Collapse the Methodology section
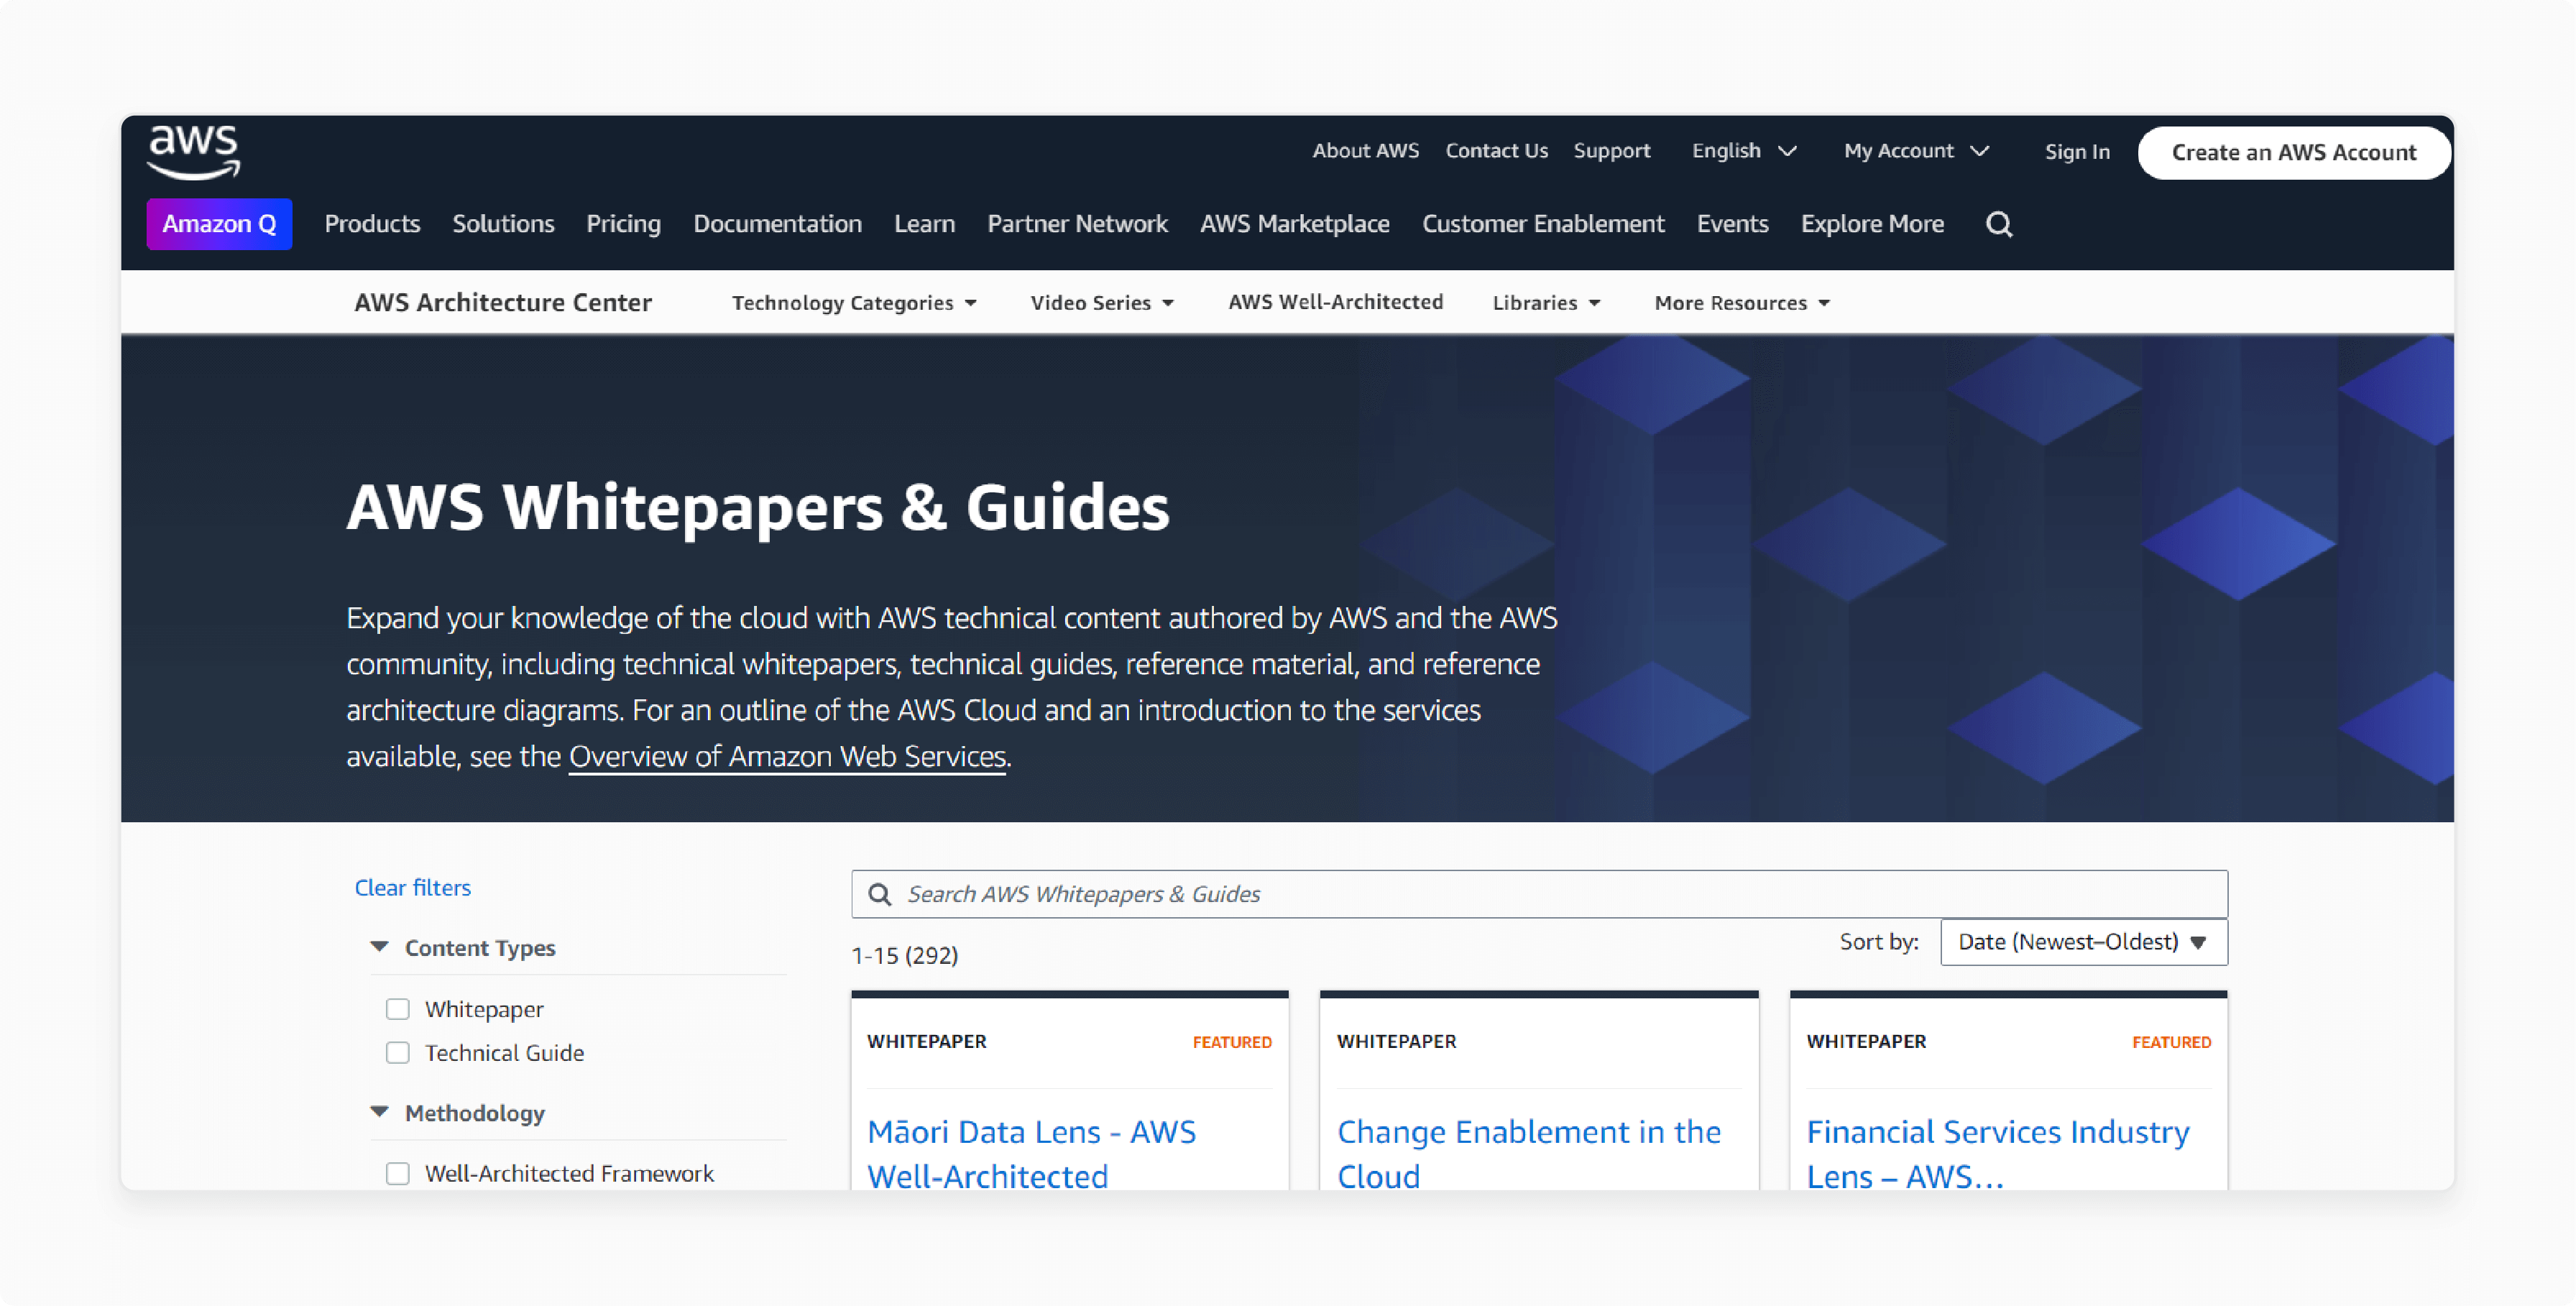The image size is (2576, 1306). click(458, 1113)
